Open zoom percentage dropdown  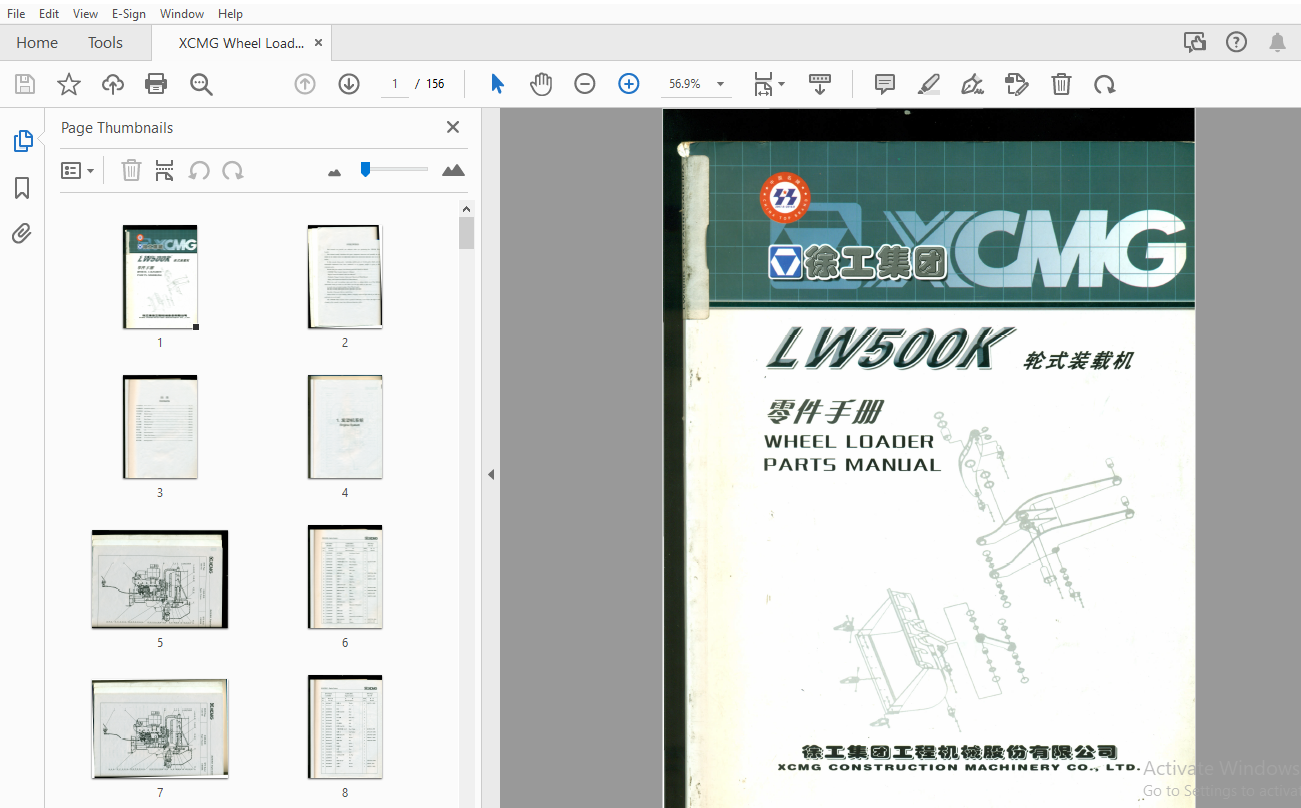[x=720, y=84]
